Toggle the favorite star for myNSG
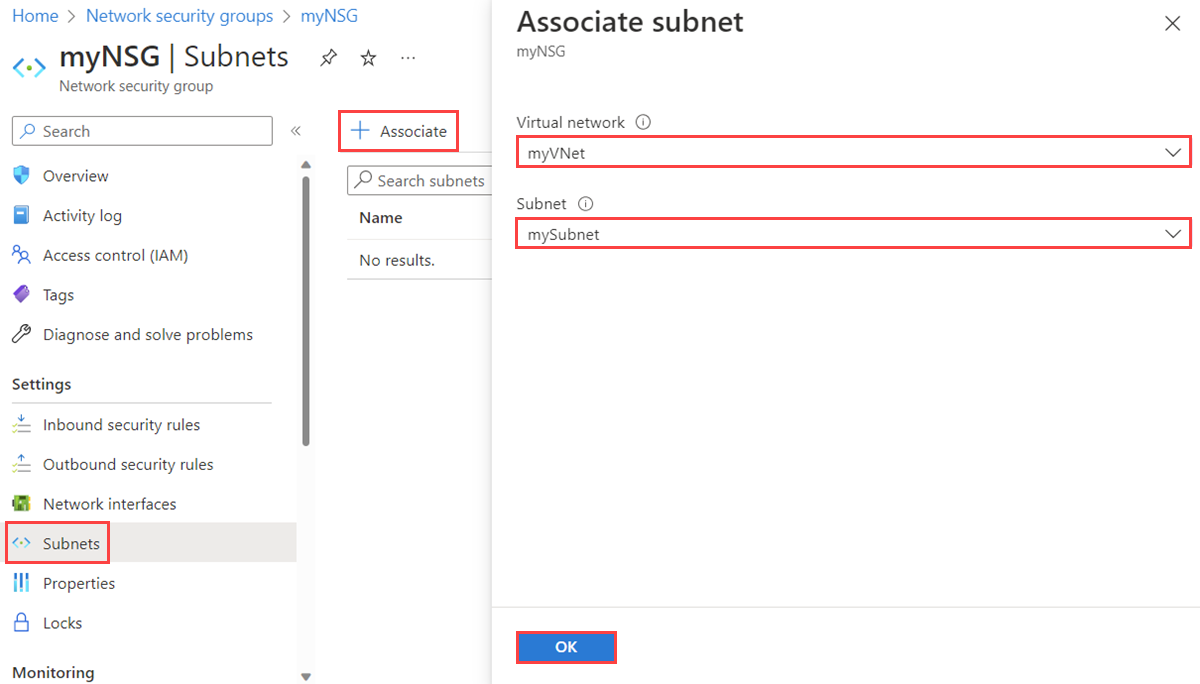This screenshot has width=1200, height=684. tap(368, 58)
